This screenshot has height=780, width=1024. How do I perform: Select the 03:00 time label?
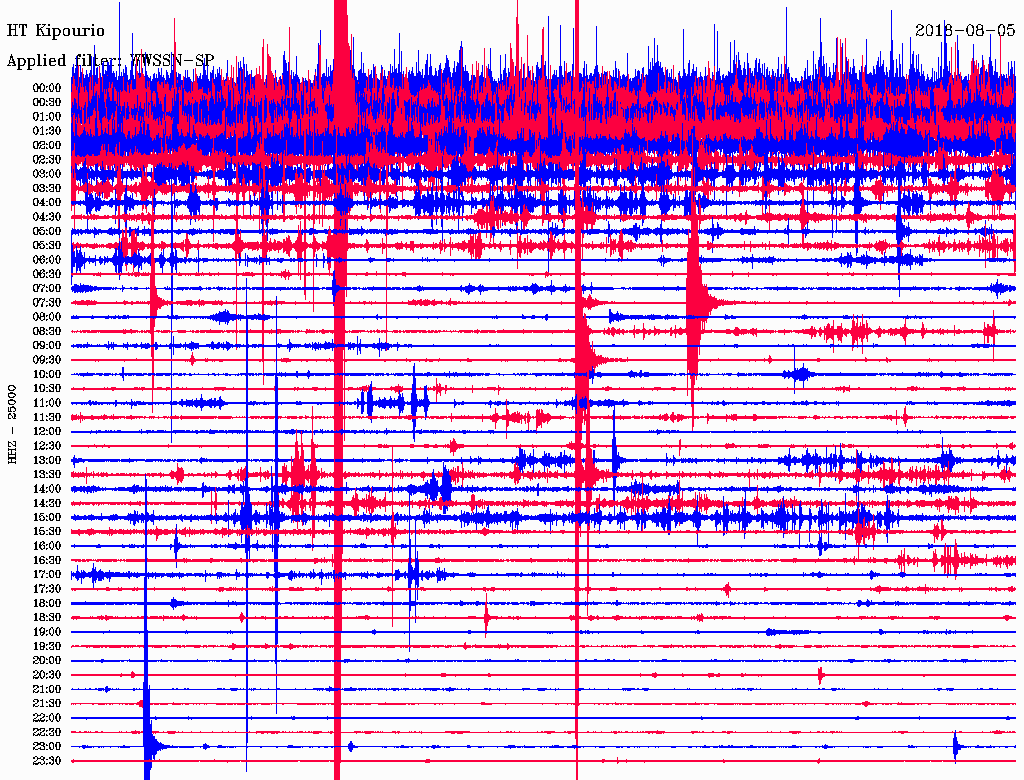pos(47,174)
